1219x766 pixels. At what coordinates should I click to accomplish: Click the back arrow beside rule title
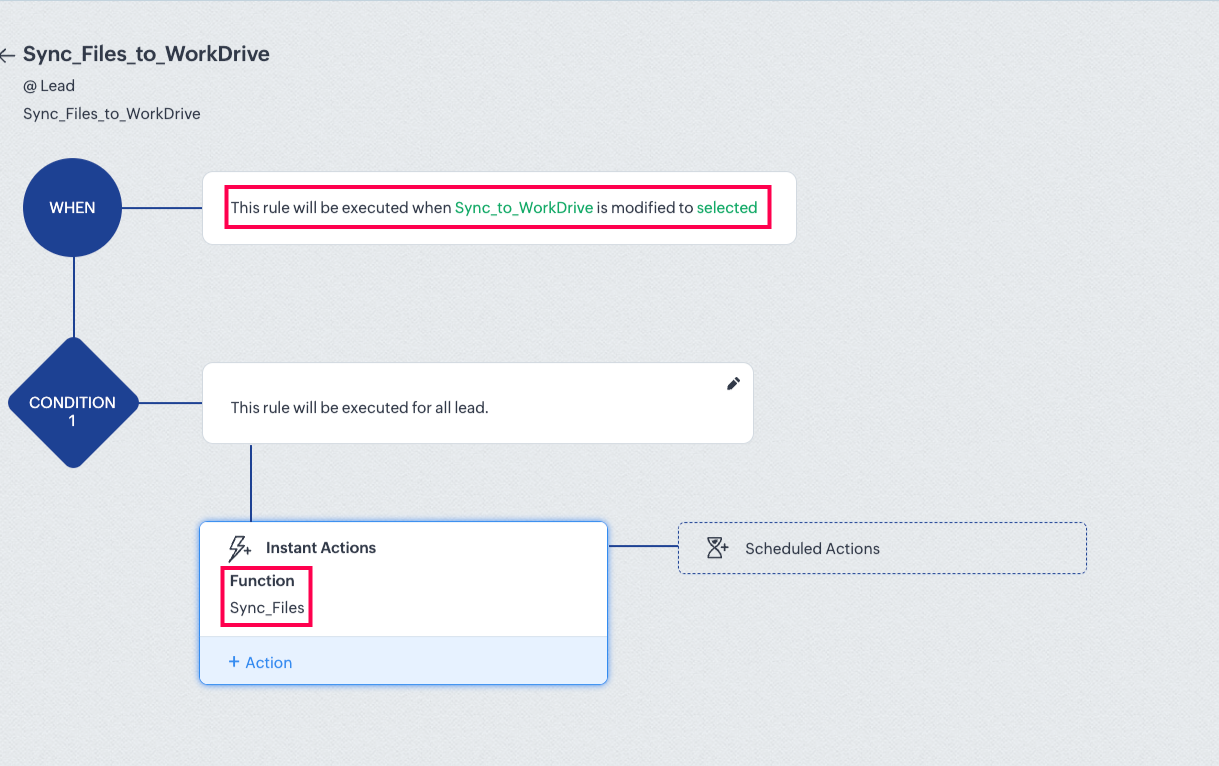[8, 55]
